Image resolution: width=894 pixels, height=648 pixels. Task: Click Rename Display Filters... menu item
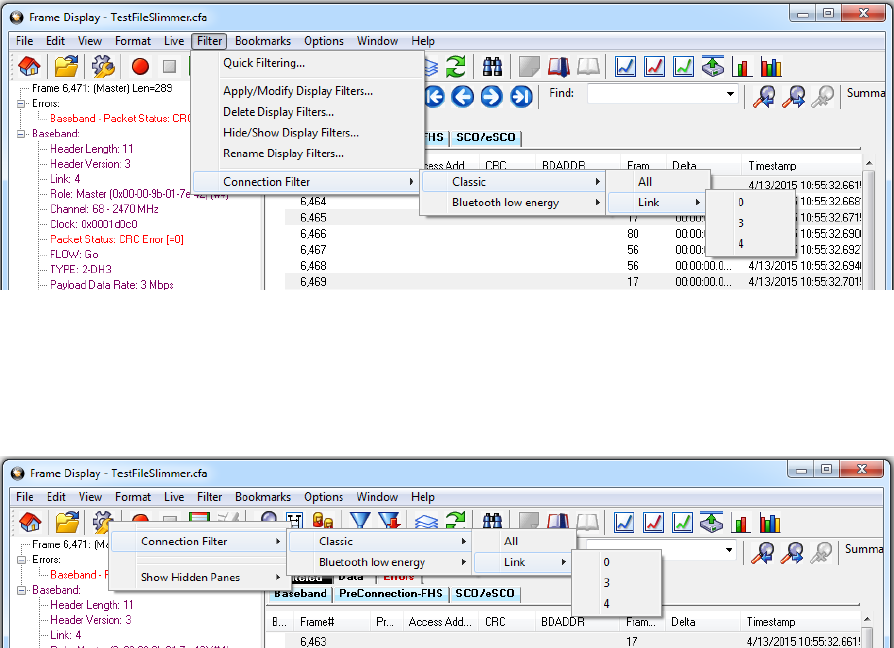point(283,154)
